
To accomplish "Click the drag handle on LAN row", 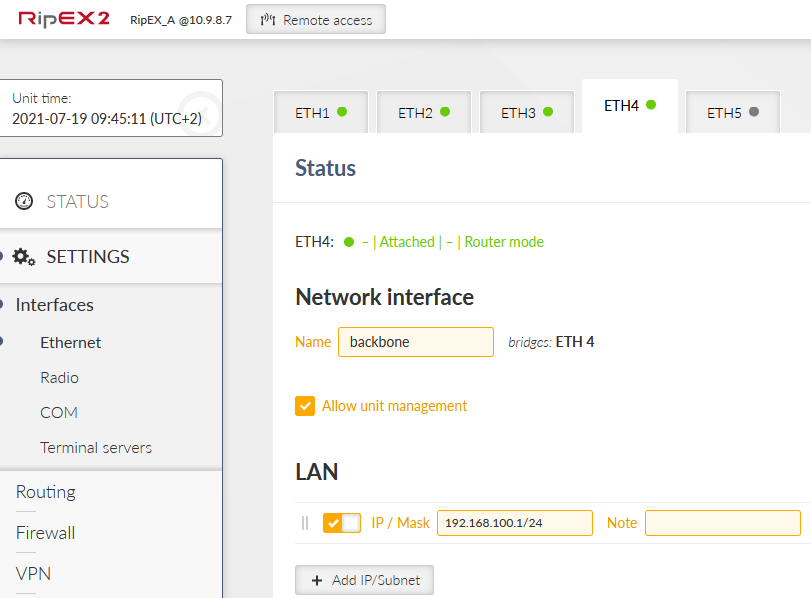I will [x=305, y=523].
